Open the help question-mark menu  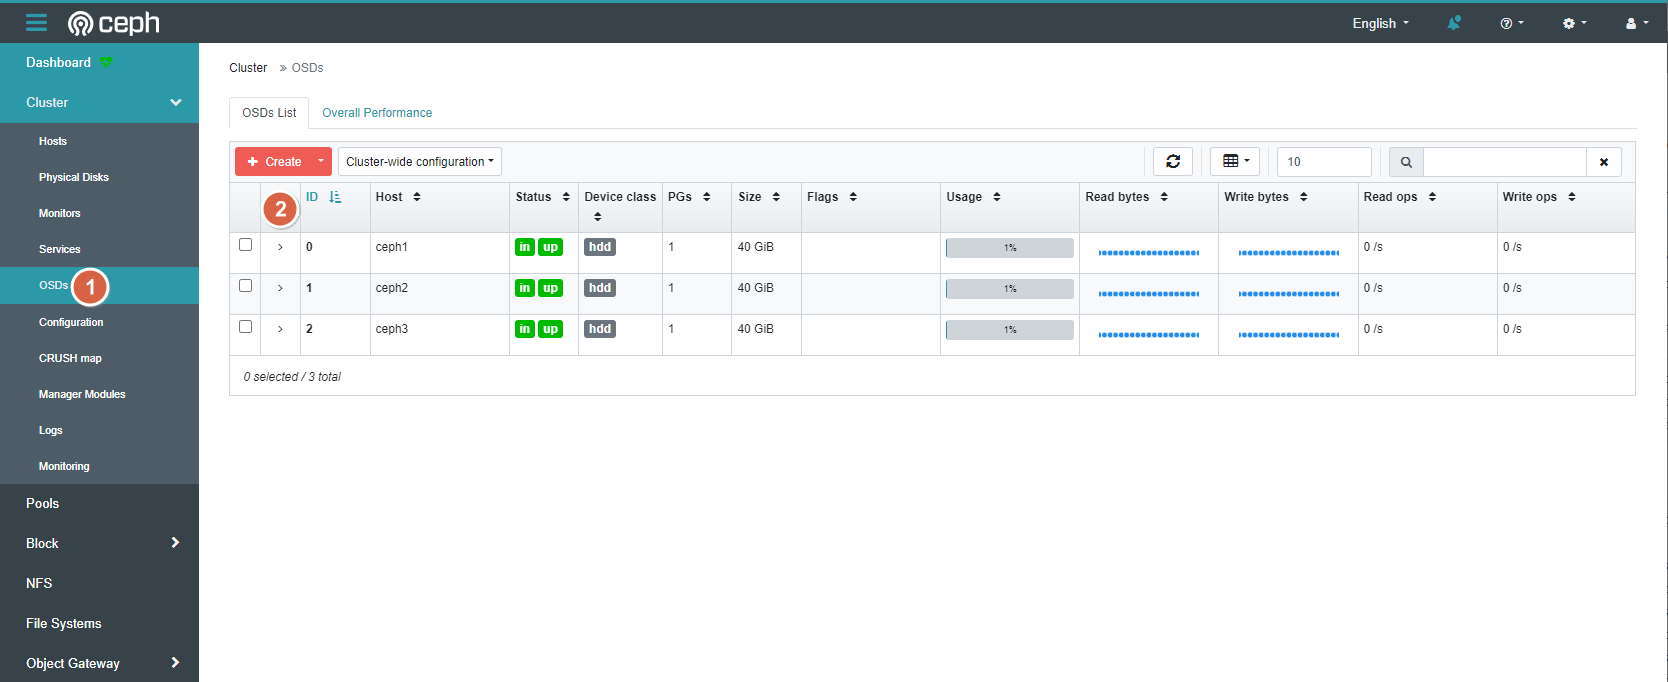click(x=1512, y=23)
